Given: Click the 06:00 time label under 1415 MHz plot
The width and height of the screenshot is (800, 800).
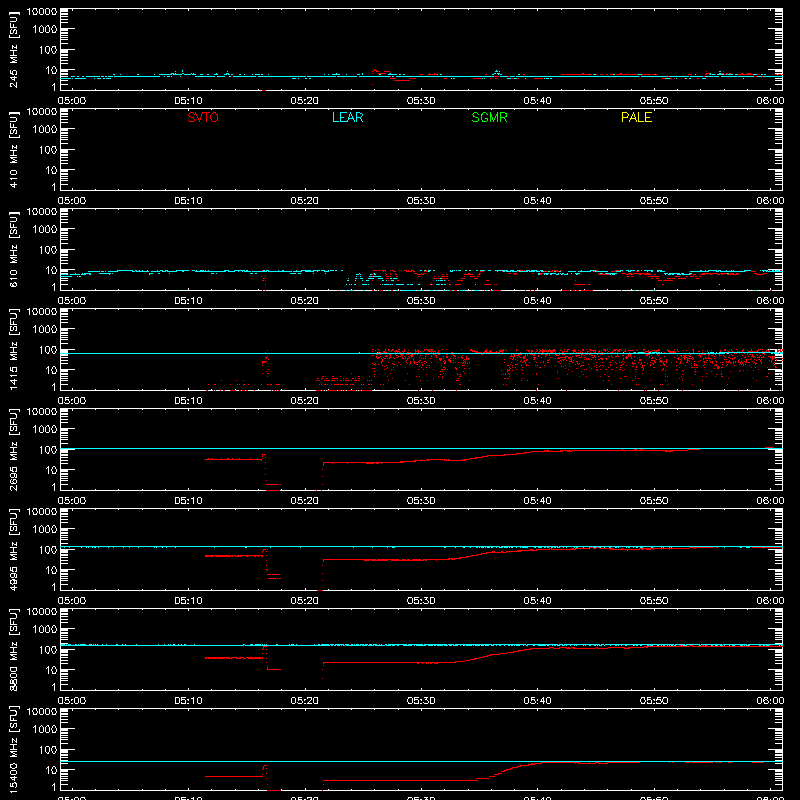Looking at the screenshot, I should 770,401.
